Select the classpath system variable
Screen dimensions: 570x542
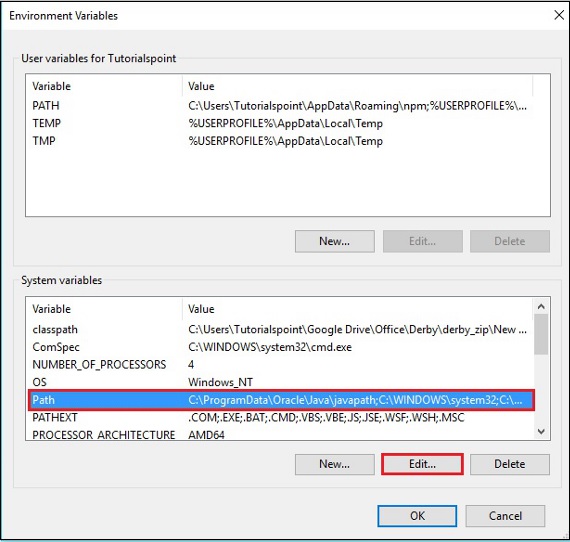click(279, 329)
